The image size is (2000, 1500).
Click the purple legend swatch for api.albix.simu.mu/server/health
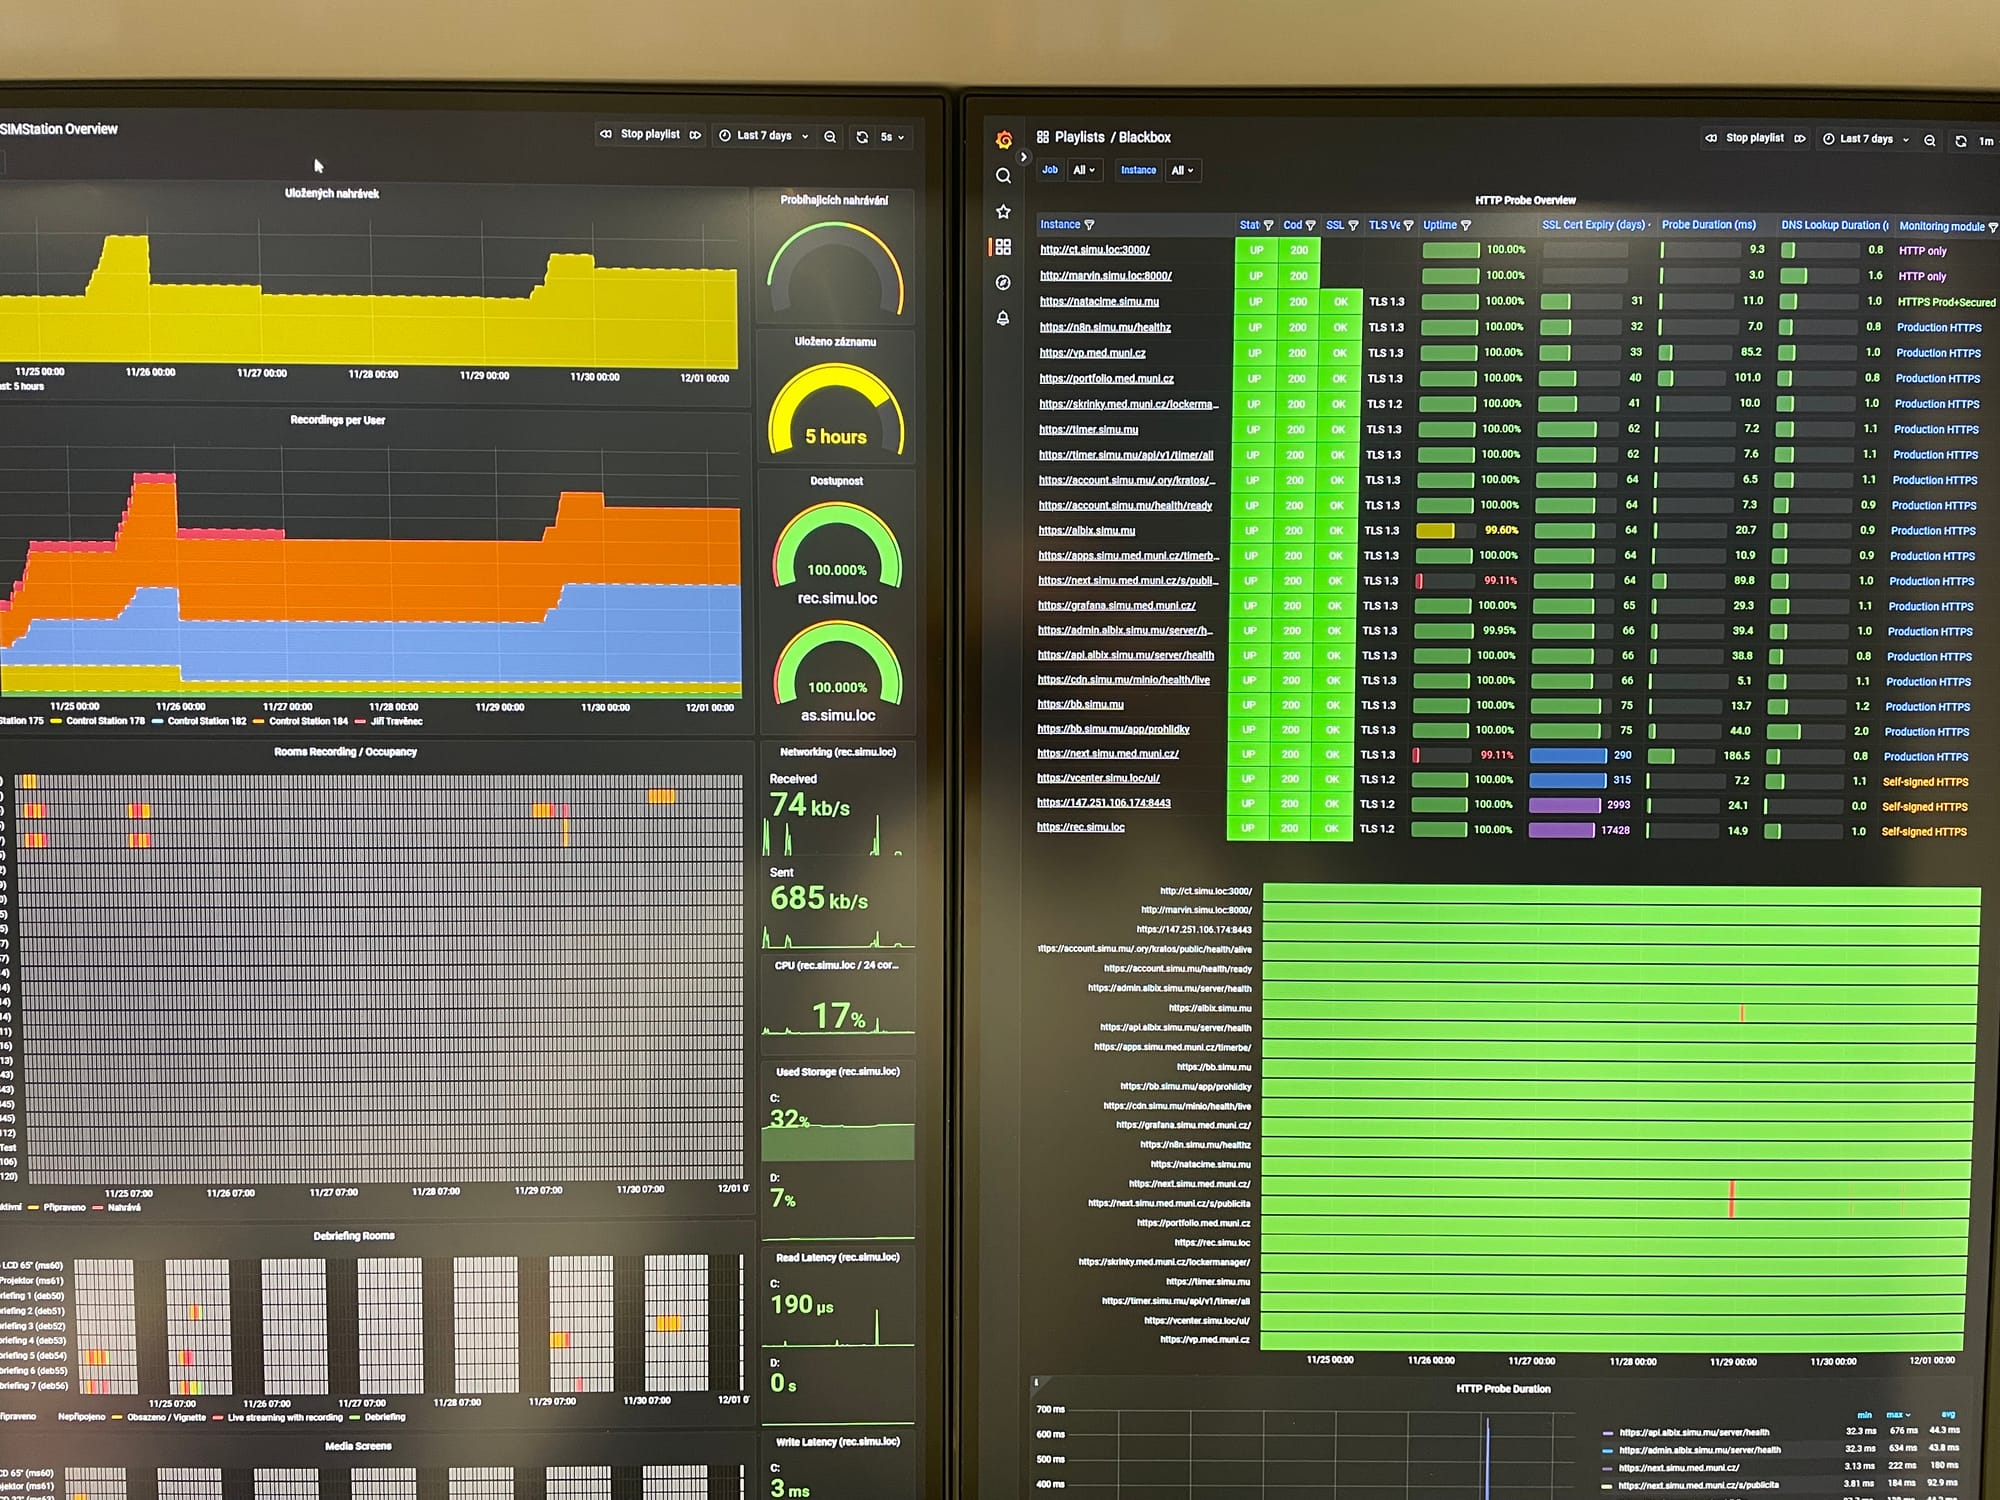point(1607,1433)
